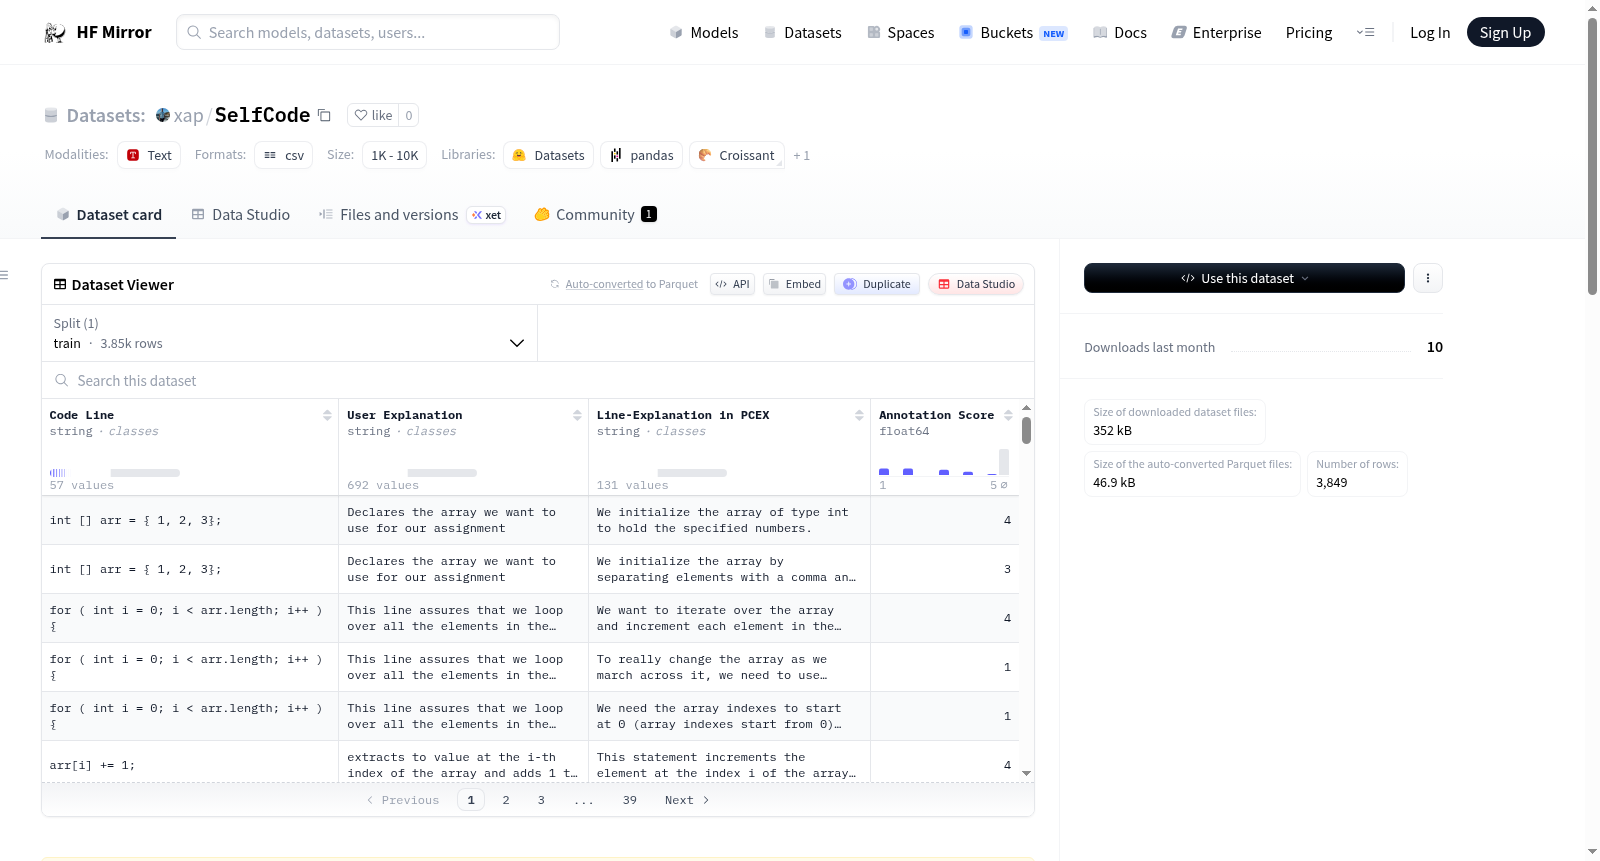Open the more options kebab menu

pyautogui.click(x=1428, y=278)
